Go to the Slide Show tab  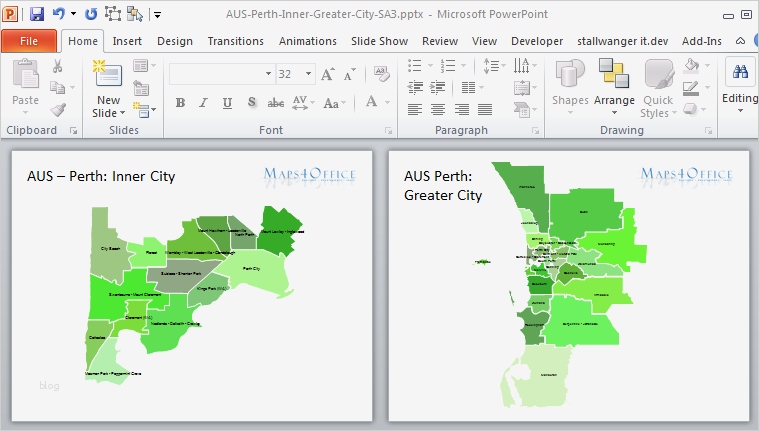pos(379,41)
